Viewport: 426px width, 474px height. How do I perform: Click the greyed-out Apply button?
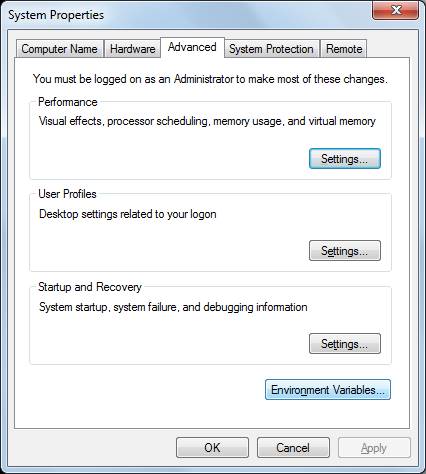[x=374, y=448]
